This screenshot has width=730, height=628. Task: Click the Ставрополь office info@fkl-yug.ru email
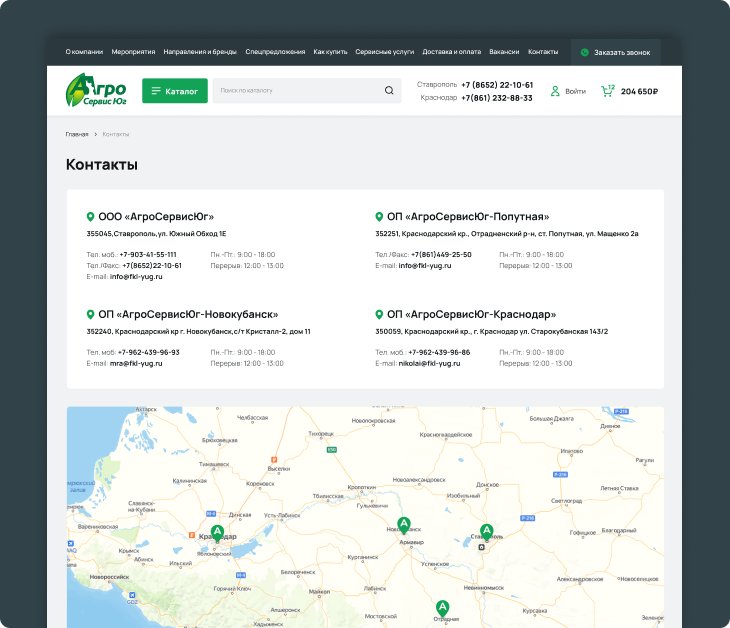136,277
